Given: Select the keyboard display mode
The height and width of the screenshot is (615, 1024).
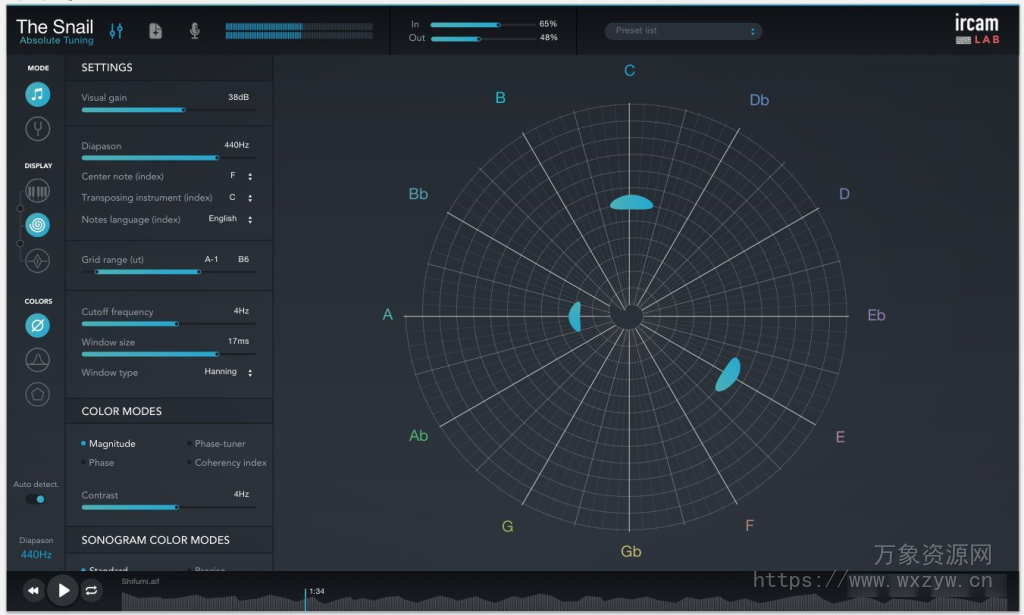Looking at the screenshot, I should [36, 190].
